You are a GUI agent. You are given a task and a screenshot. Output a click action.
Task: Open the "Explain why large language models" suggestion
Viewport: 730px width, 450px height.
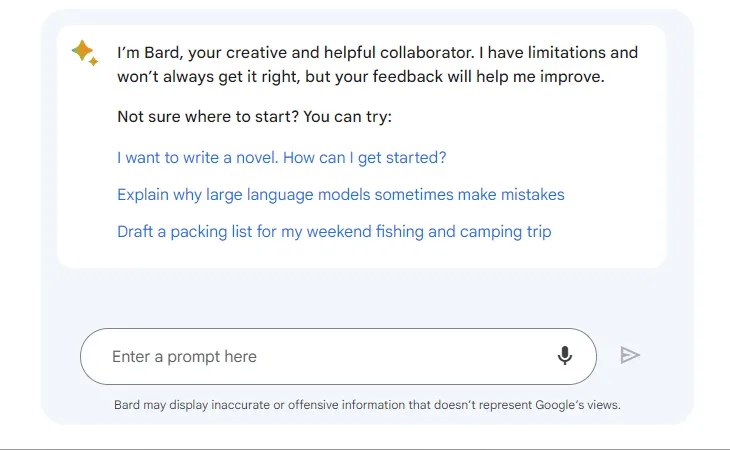point(340,195)
